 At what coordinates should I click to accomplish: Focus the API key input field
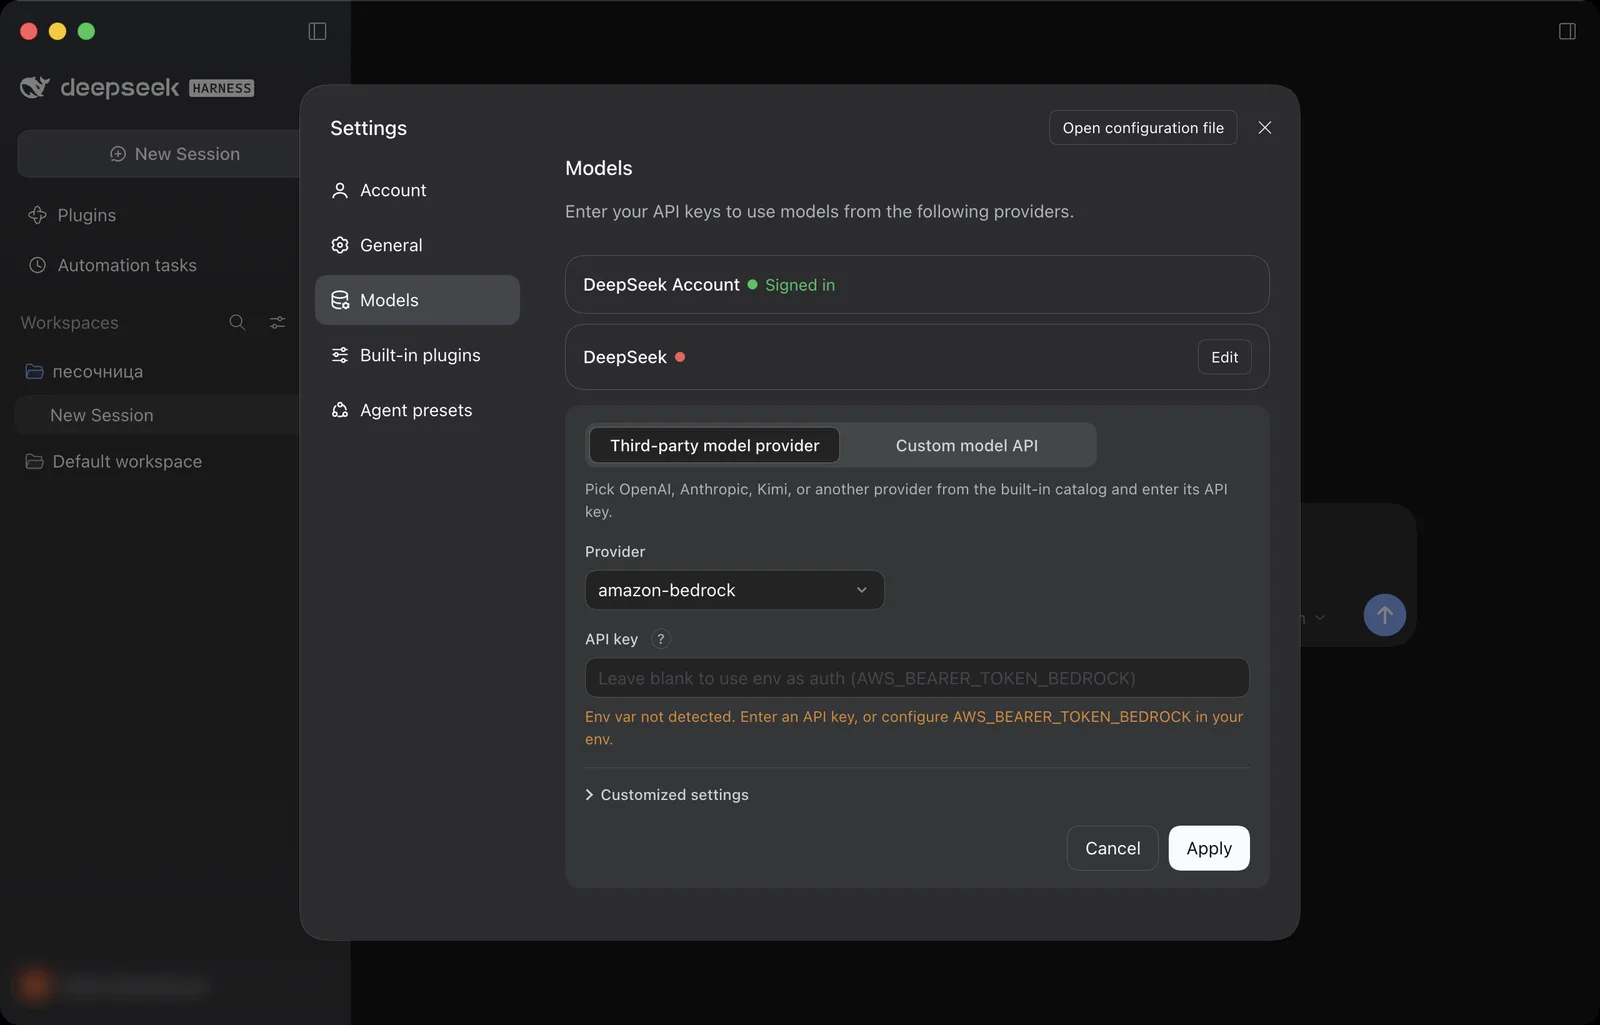(x=917, y=678)
